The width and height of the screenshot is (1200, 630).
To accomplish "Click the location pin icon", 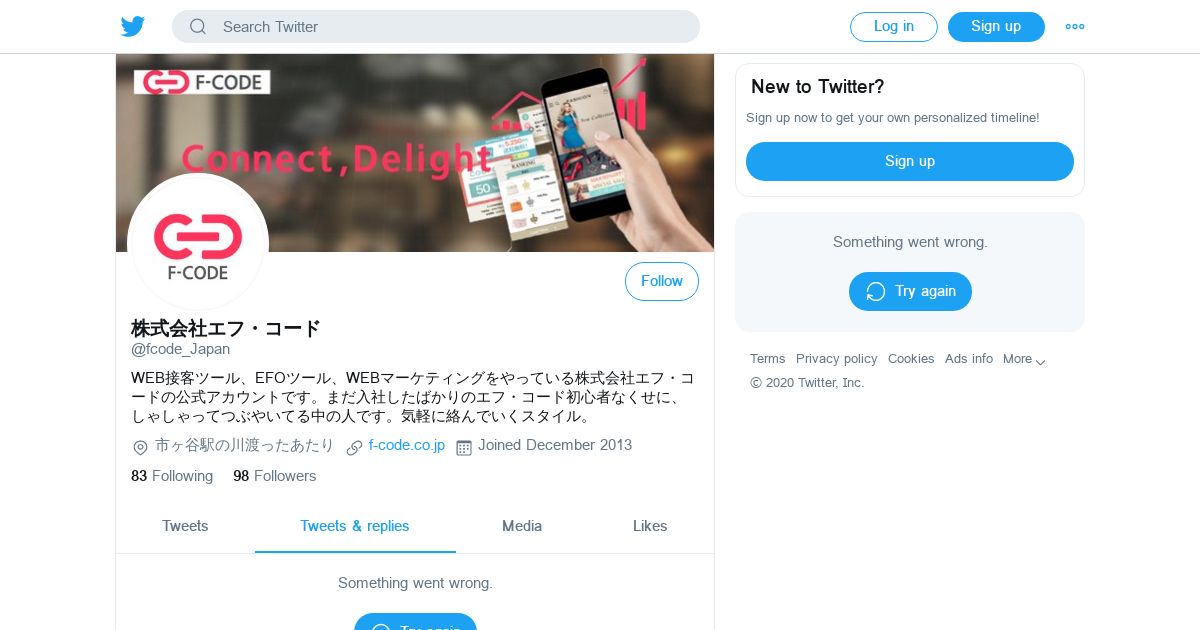I will [140, 447].
